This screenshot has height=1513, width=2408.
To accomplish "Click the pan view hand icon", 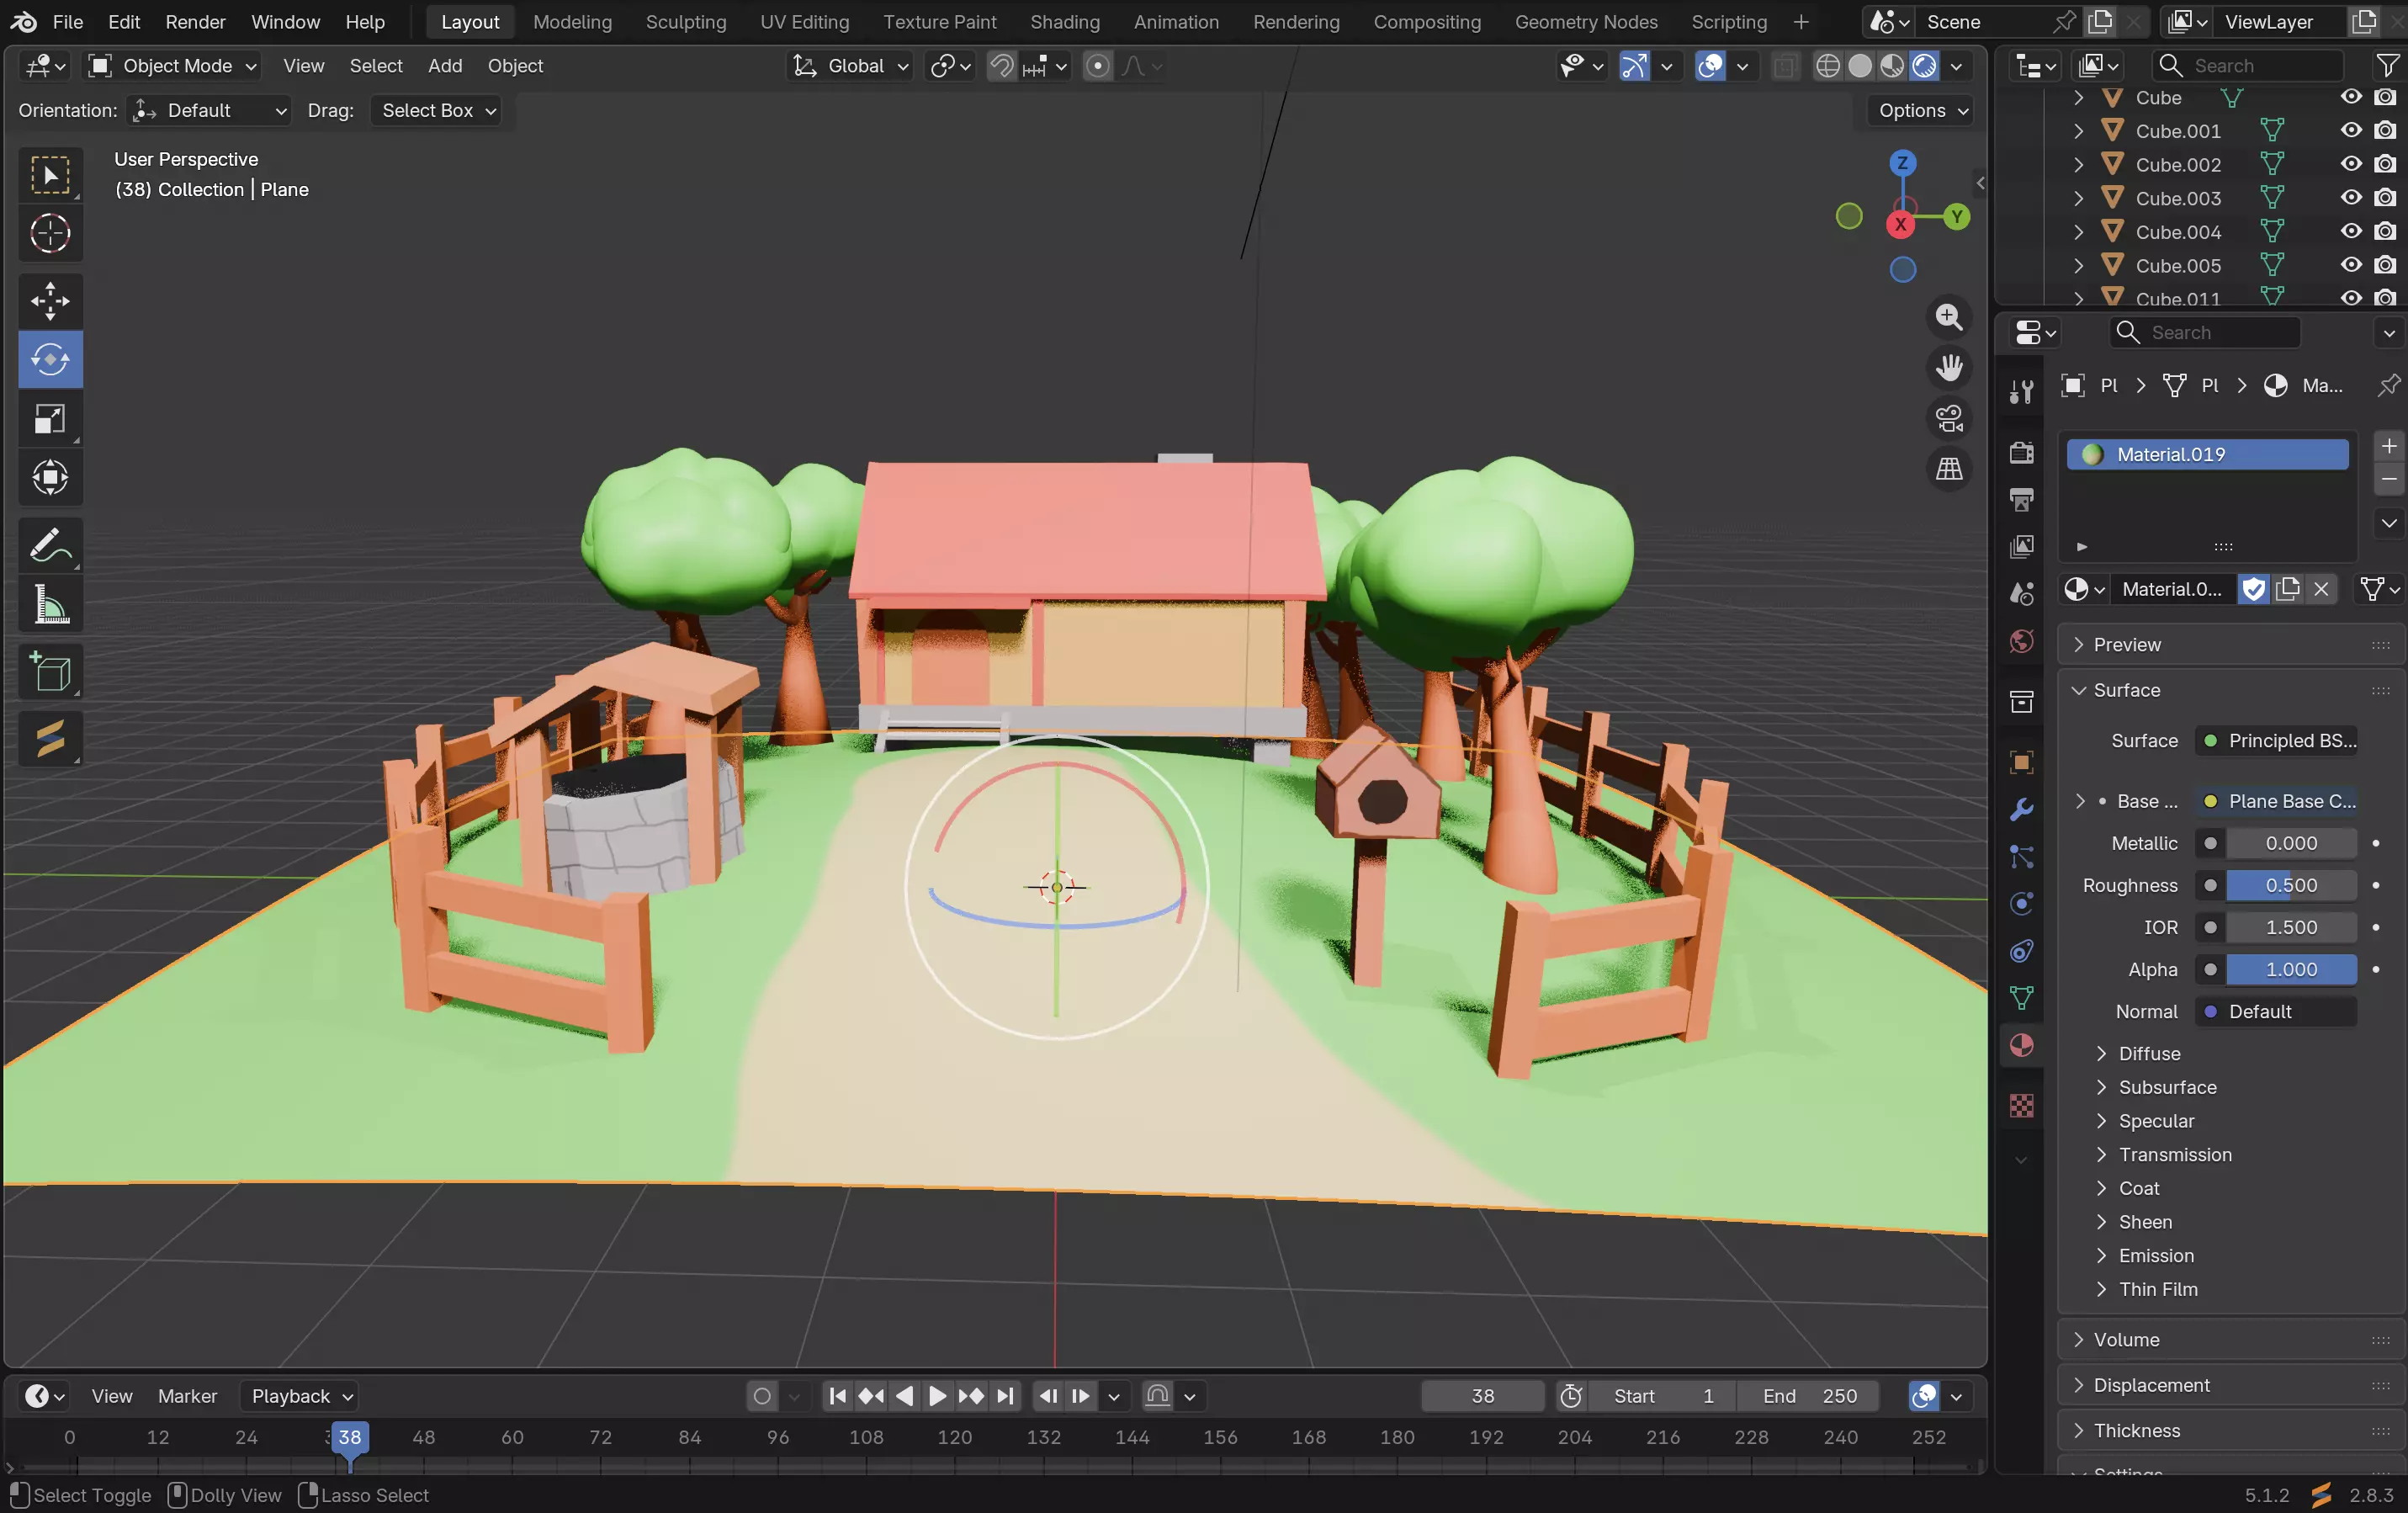I will click(1949, 367).
